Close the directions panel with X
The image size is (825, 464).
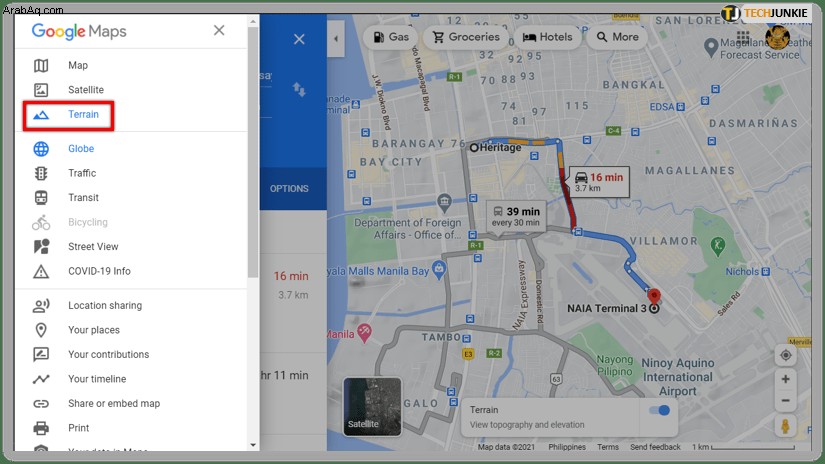pos(299,39)
